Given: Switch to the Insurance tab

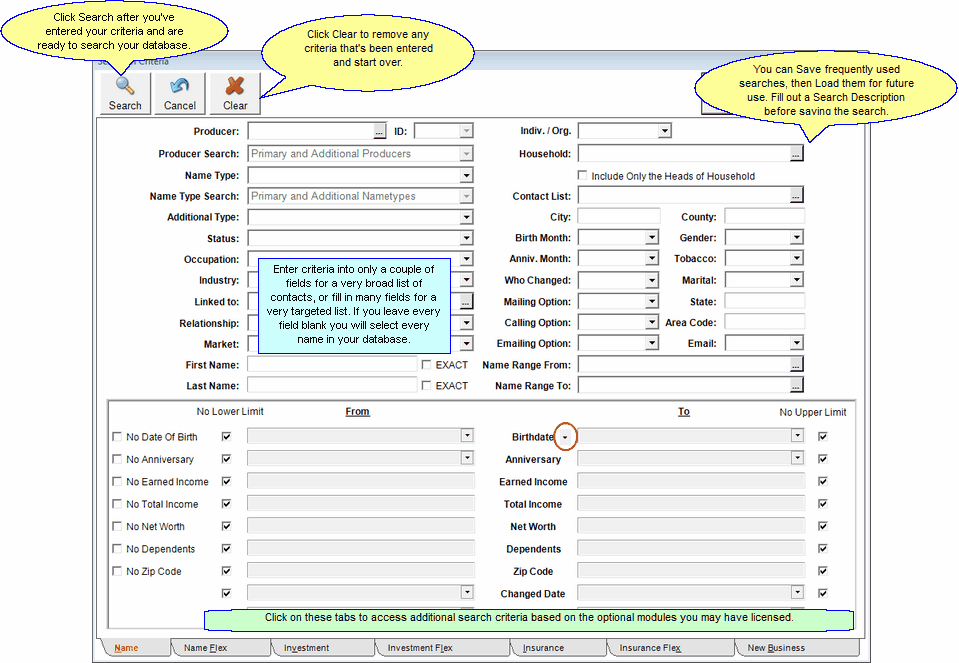Looking at the screenshot, I should (x=557, y=647).
